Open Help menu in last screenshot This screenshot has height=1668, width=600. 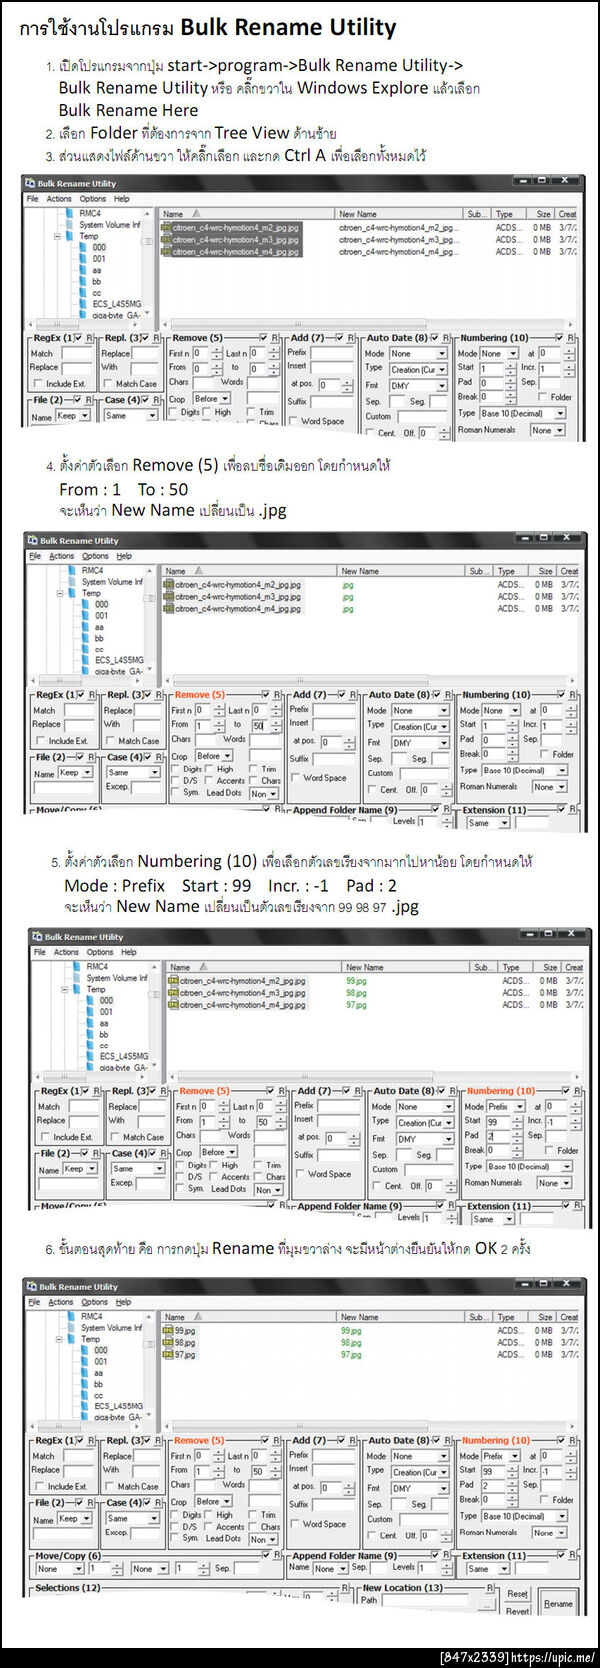click(x=123, y=1302)
